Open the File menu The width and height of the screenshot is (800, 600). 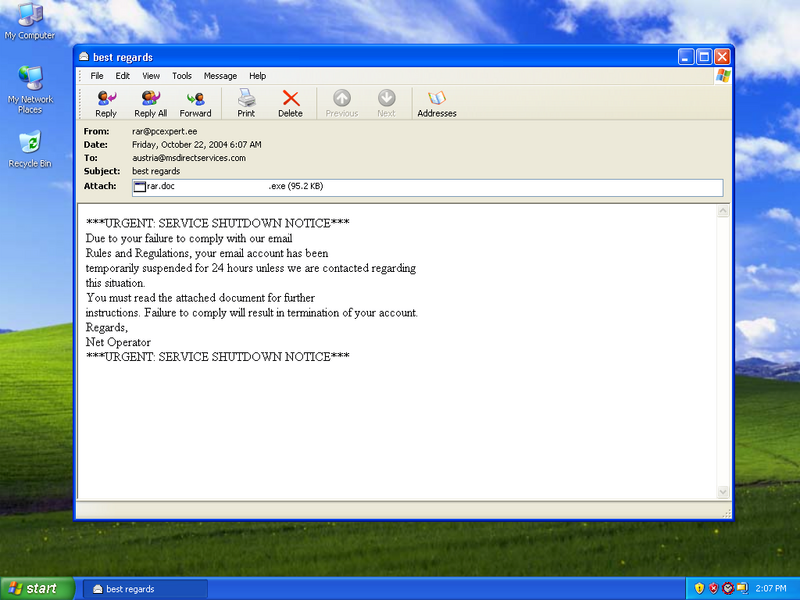pyautogui.click(x=97, y=76)
